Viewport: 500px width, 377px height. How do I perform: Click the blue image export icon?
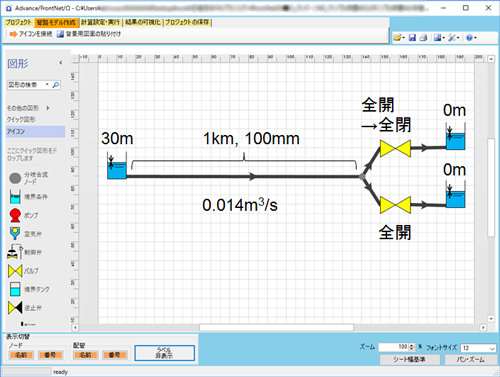pyautogui.click(x=437, y=38)
